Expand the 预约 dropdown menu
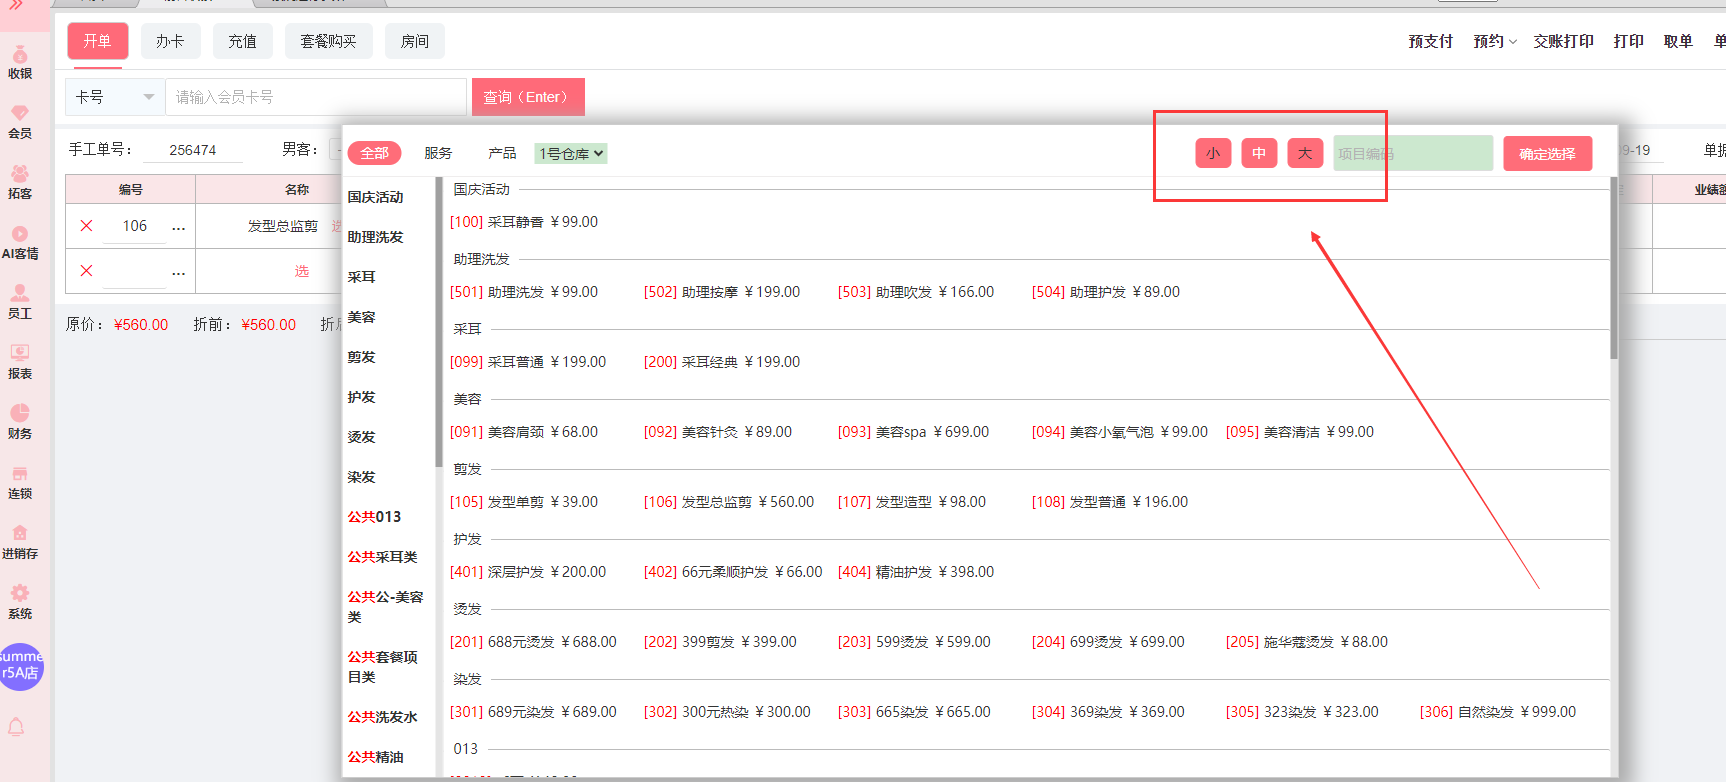This screenshot has height=782, width=1726. tap(1495, 41)
